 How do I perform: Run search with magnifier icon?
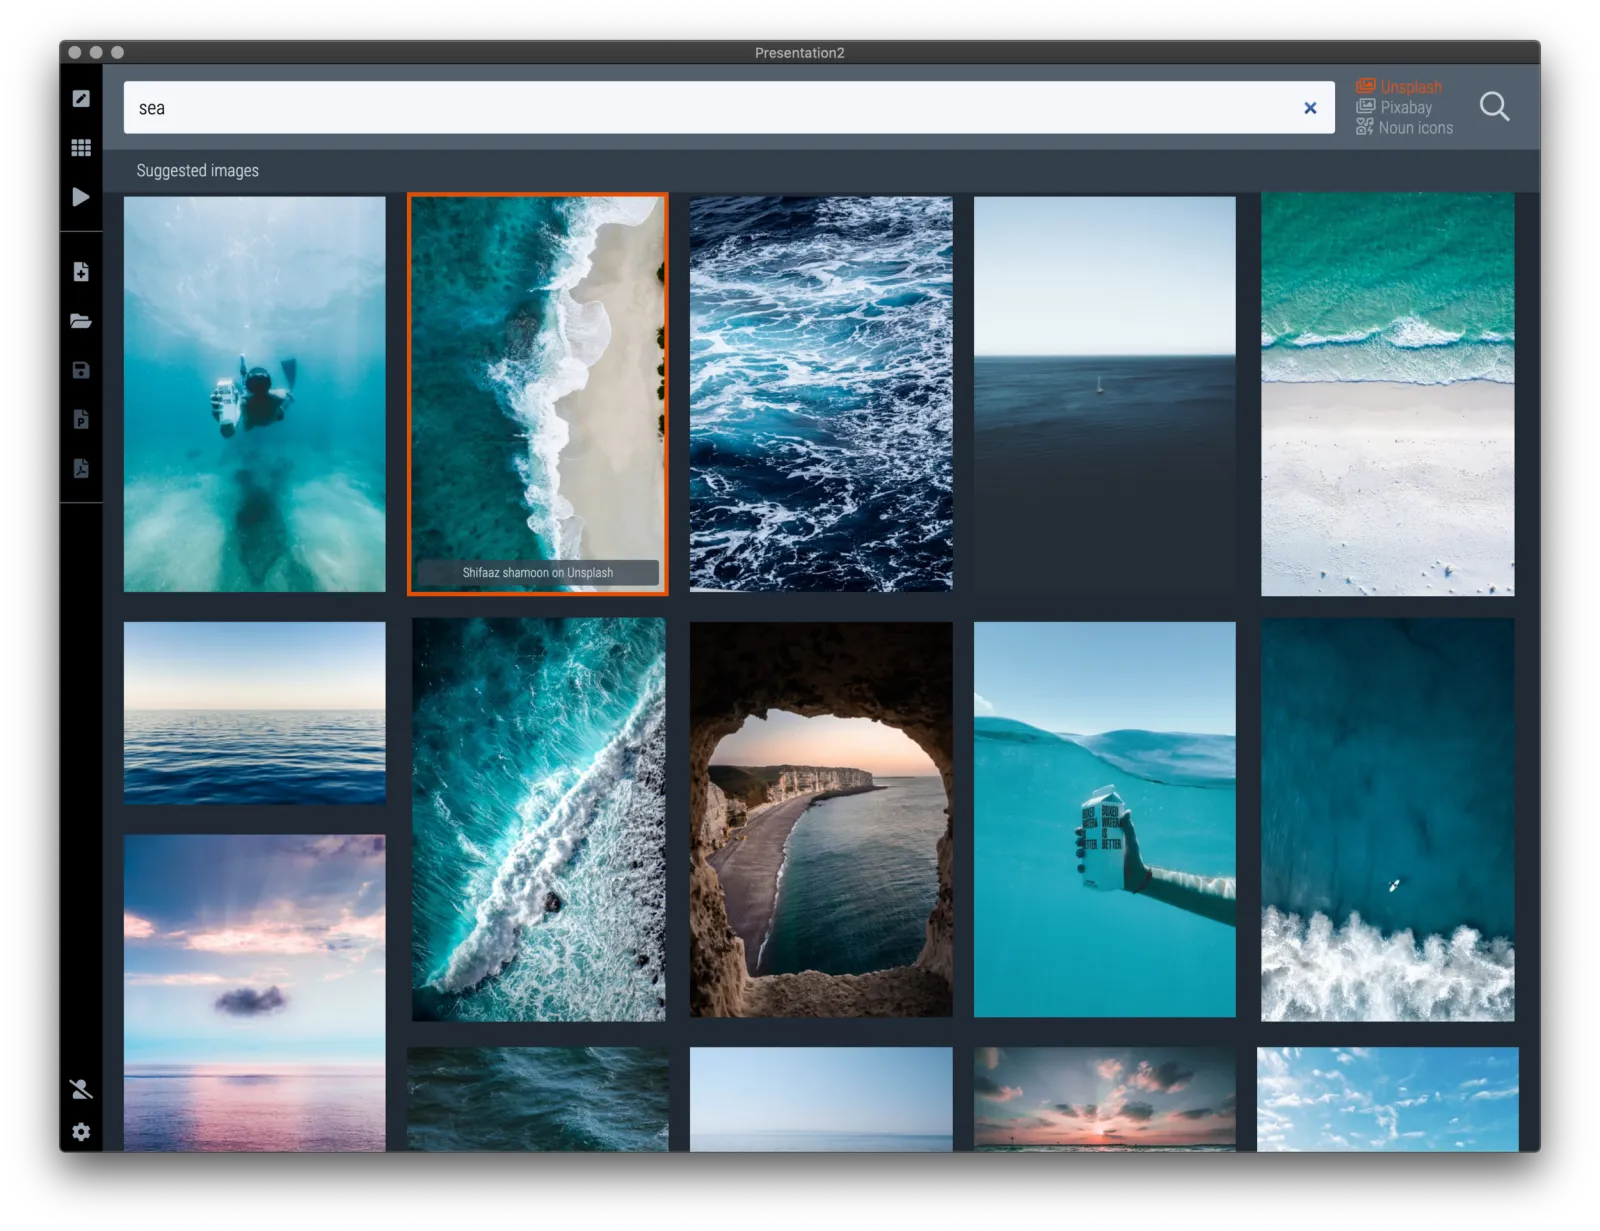point(1494,107)
